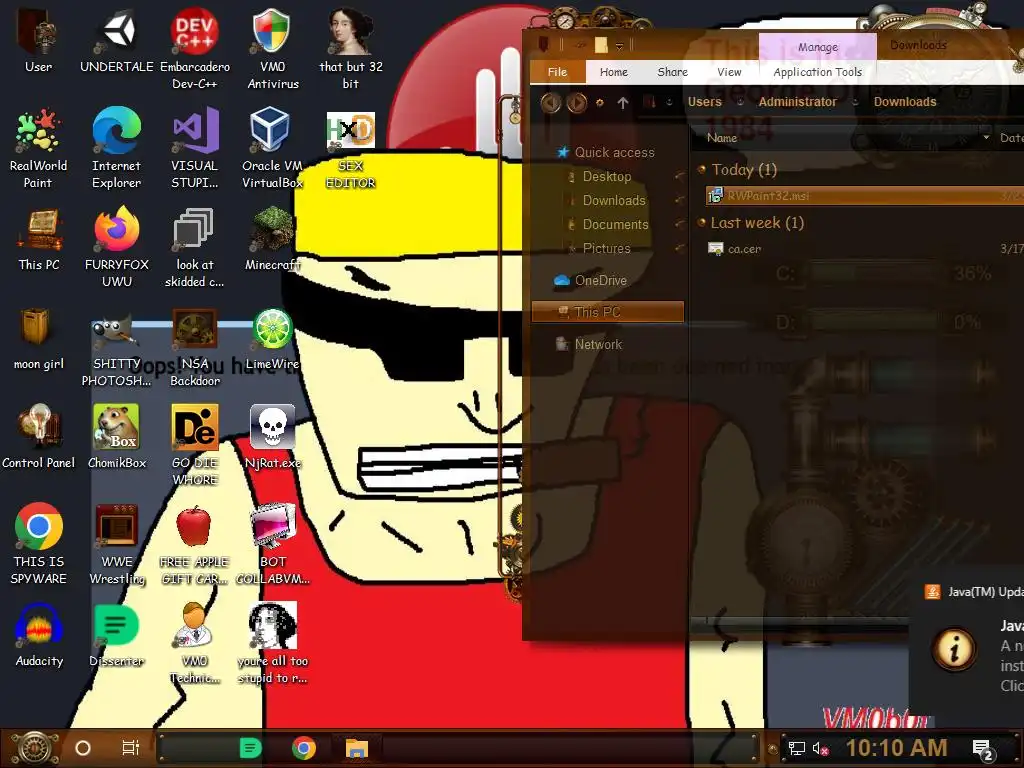
Task: Switch to the Share ribbon tab
Action: (x=673, y=72)
